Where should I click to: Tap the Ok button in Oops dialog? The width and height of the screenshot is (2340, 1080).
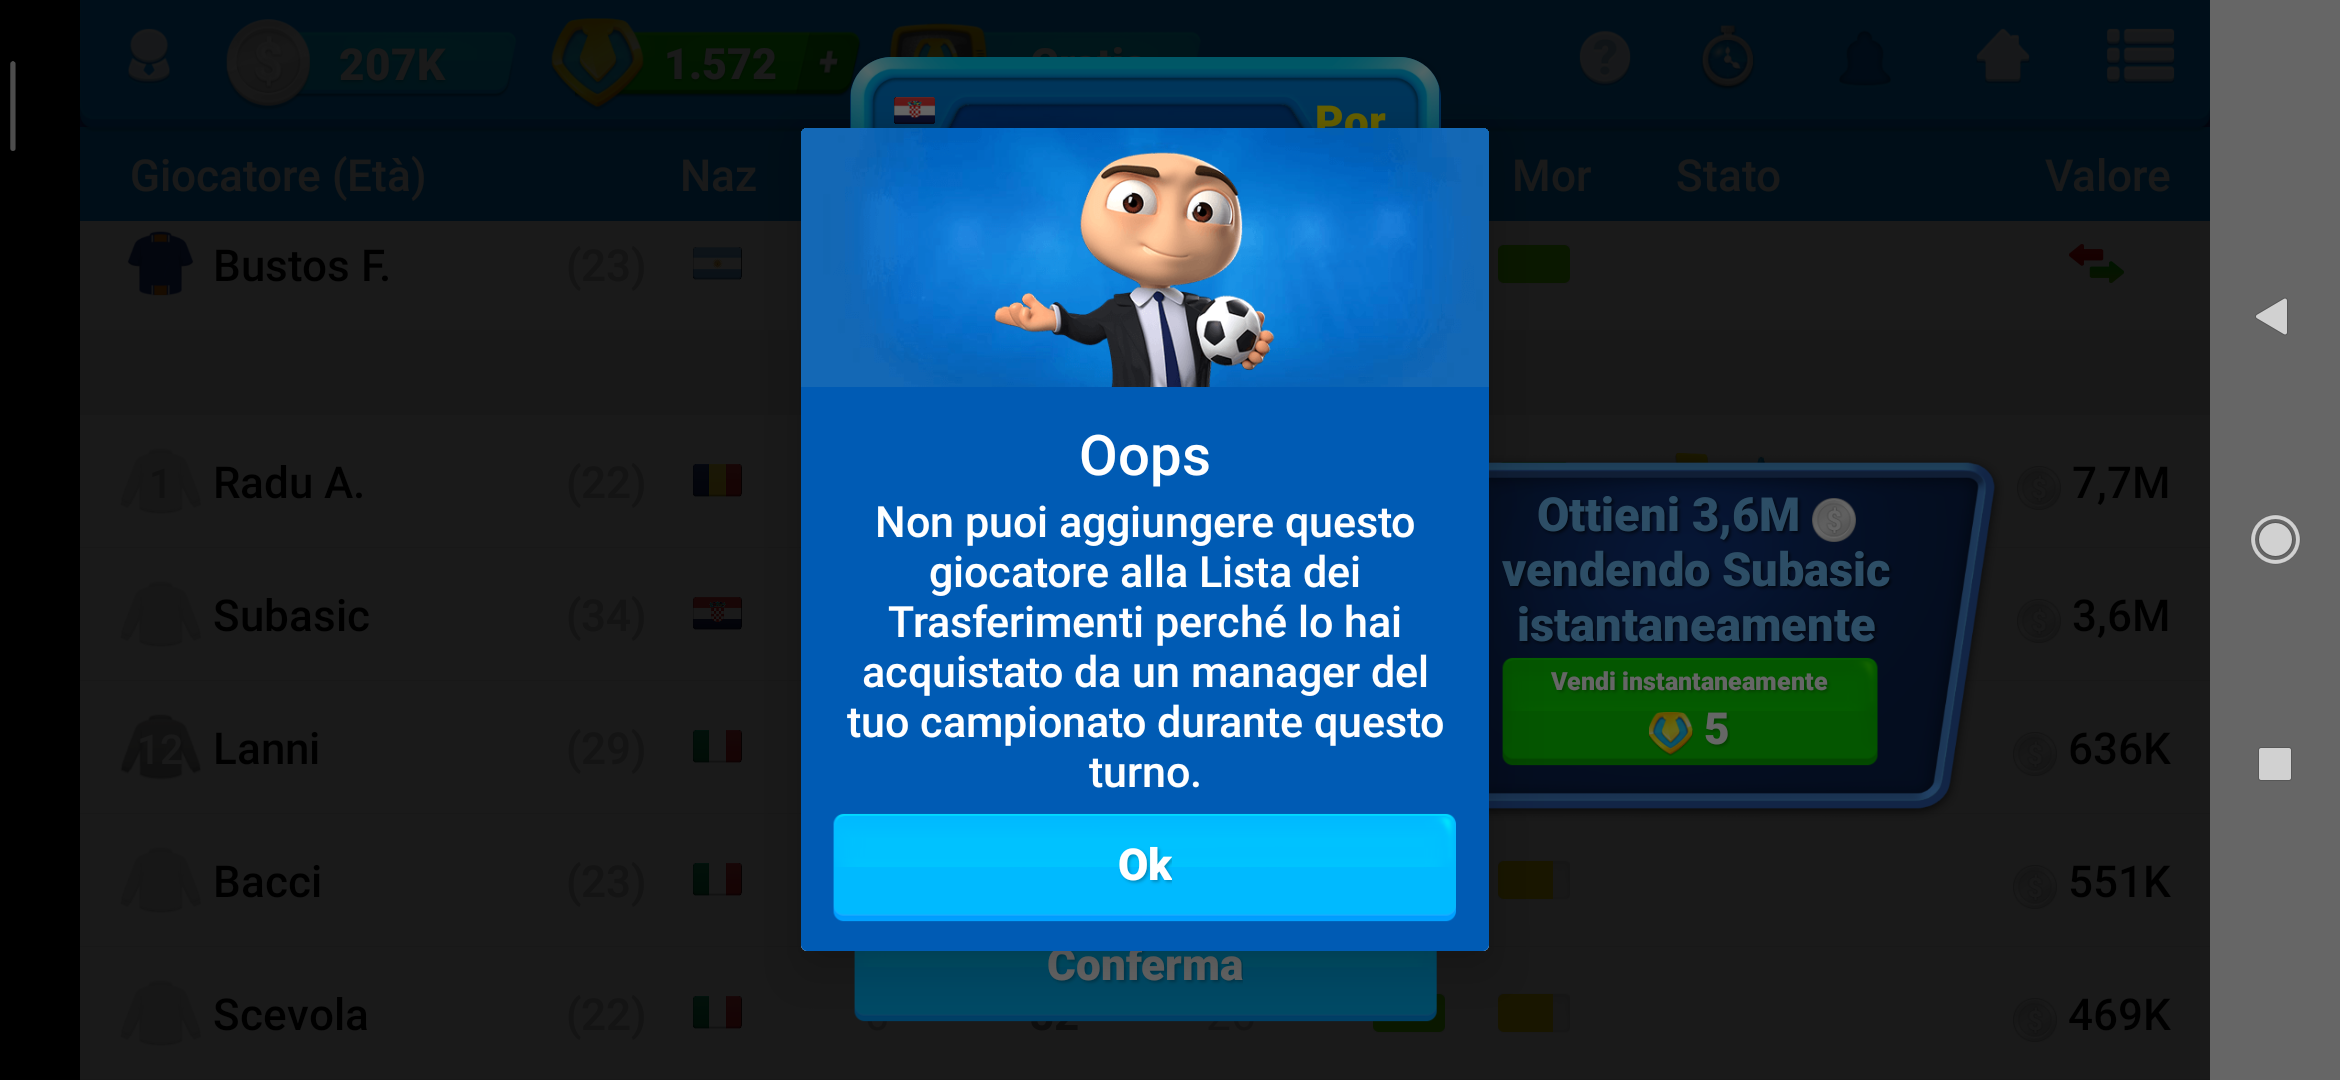tap(1144, 866)
